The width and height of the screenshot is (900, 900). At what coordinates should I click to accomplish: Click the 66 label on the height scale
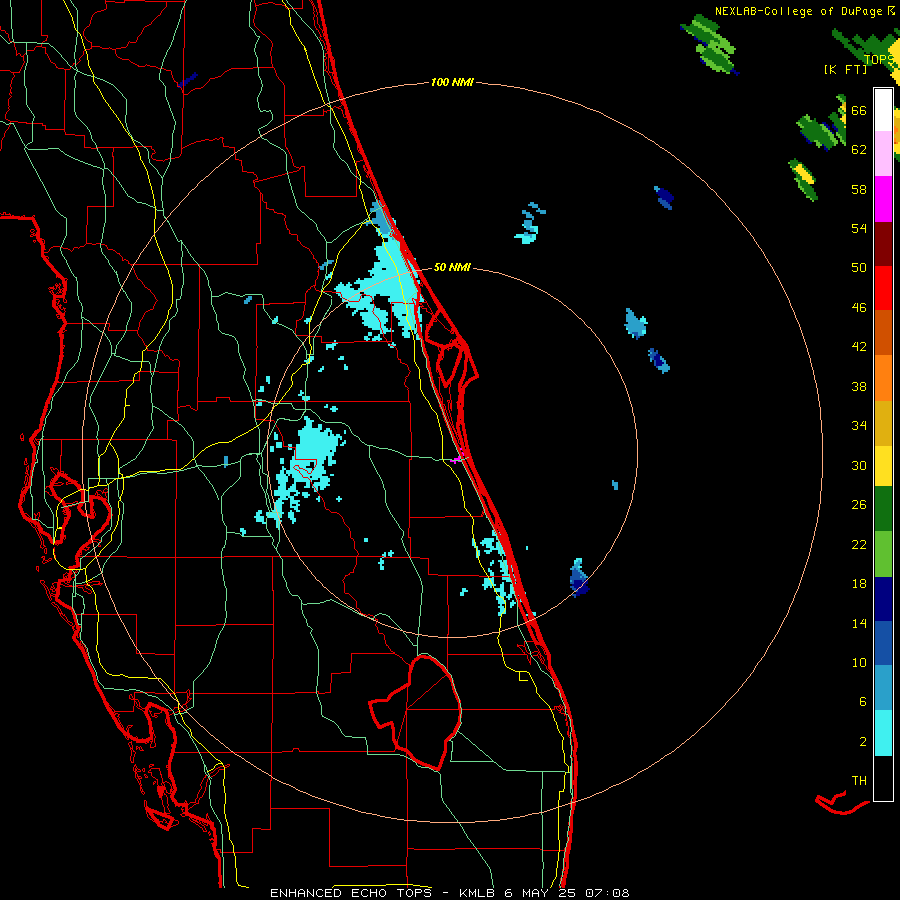coord(859,110)
